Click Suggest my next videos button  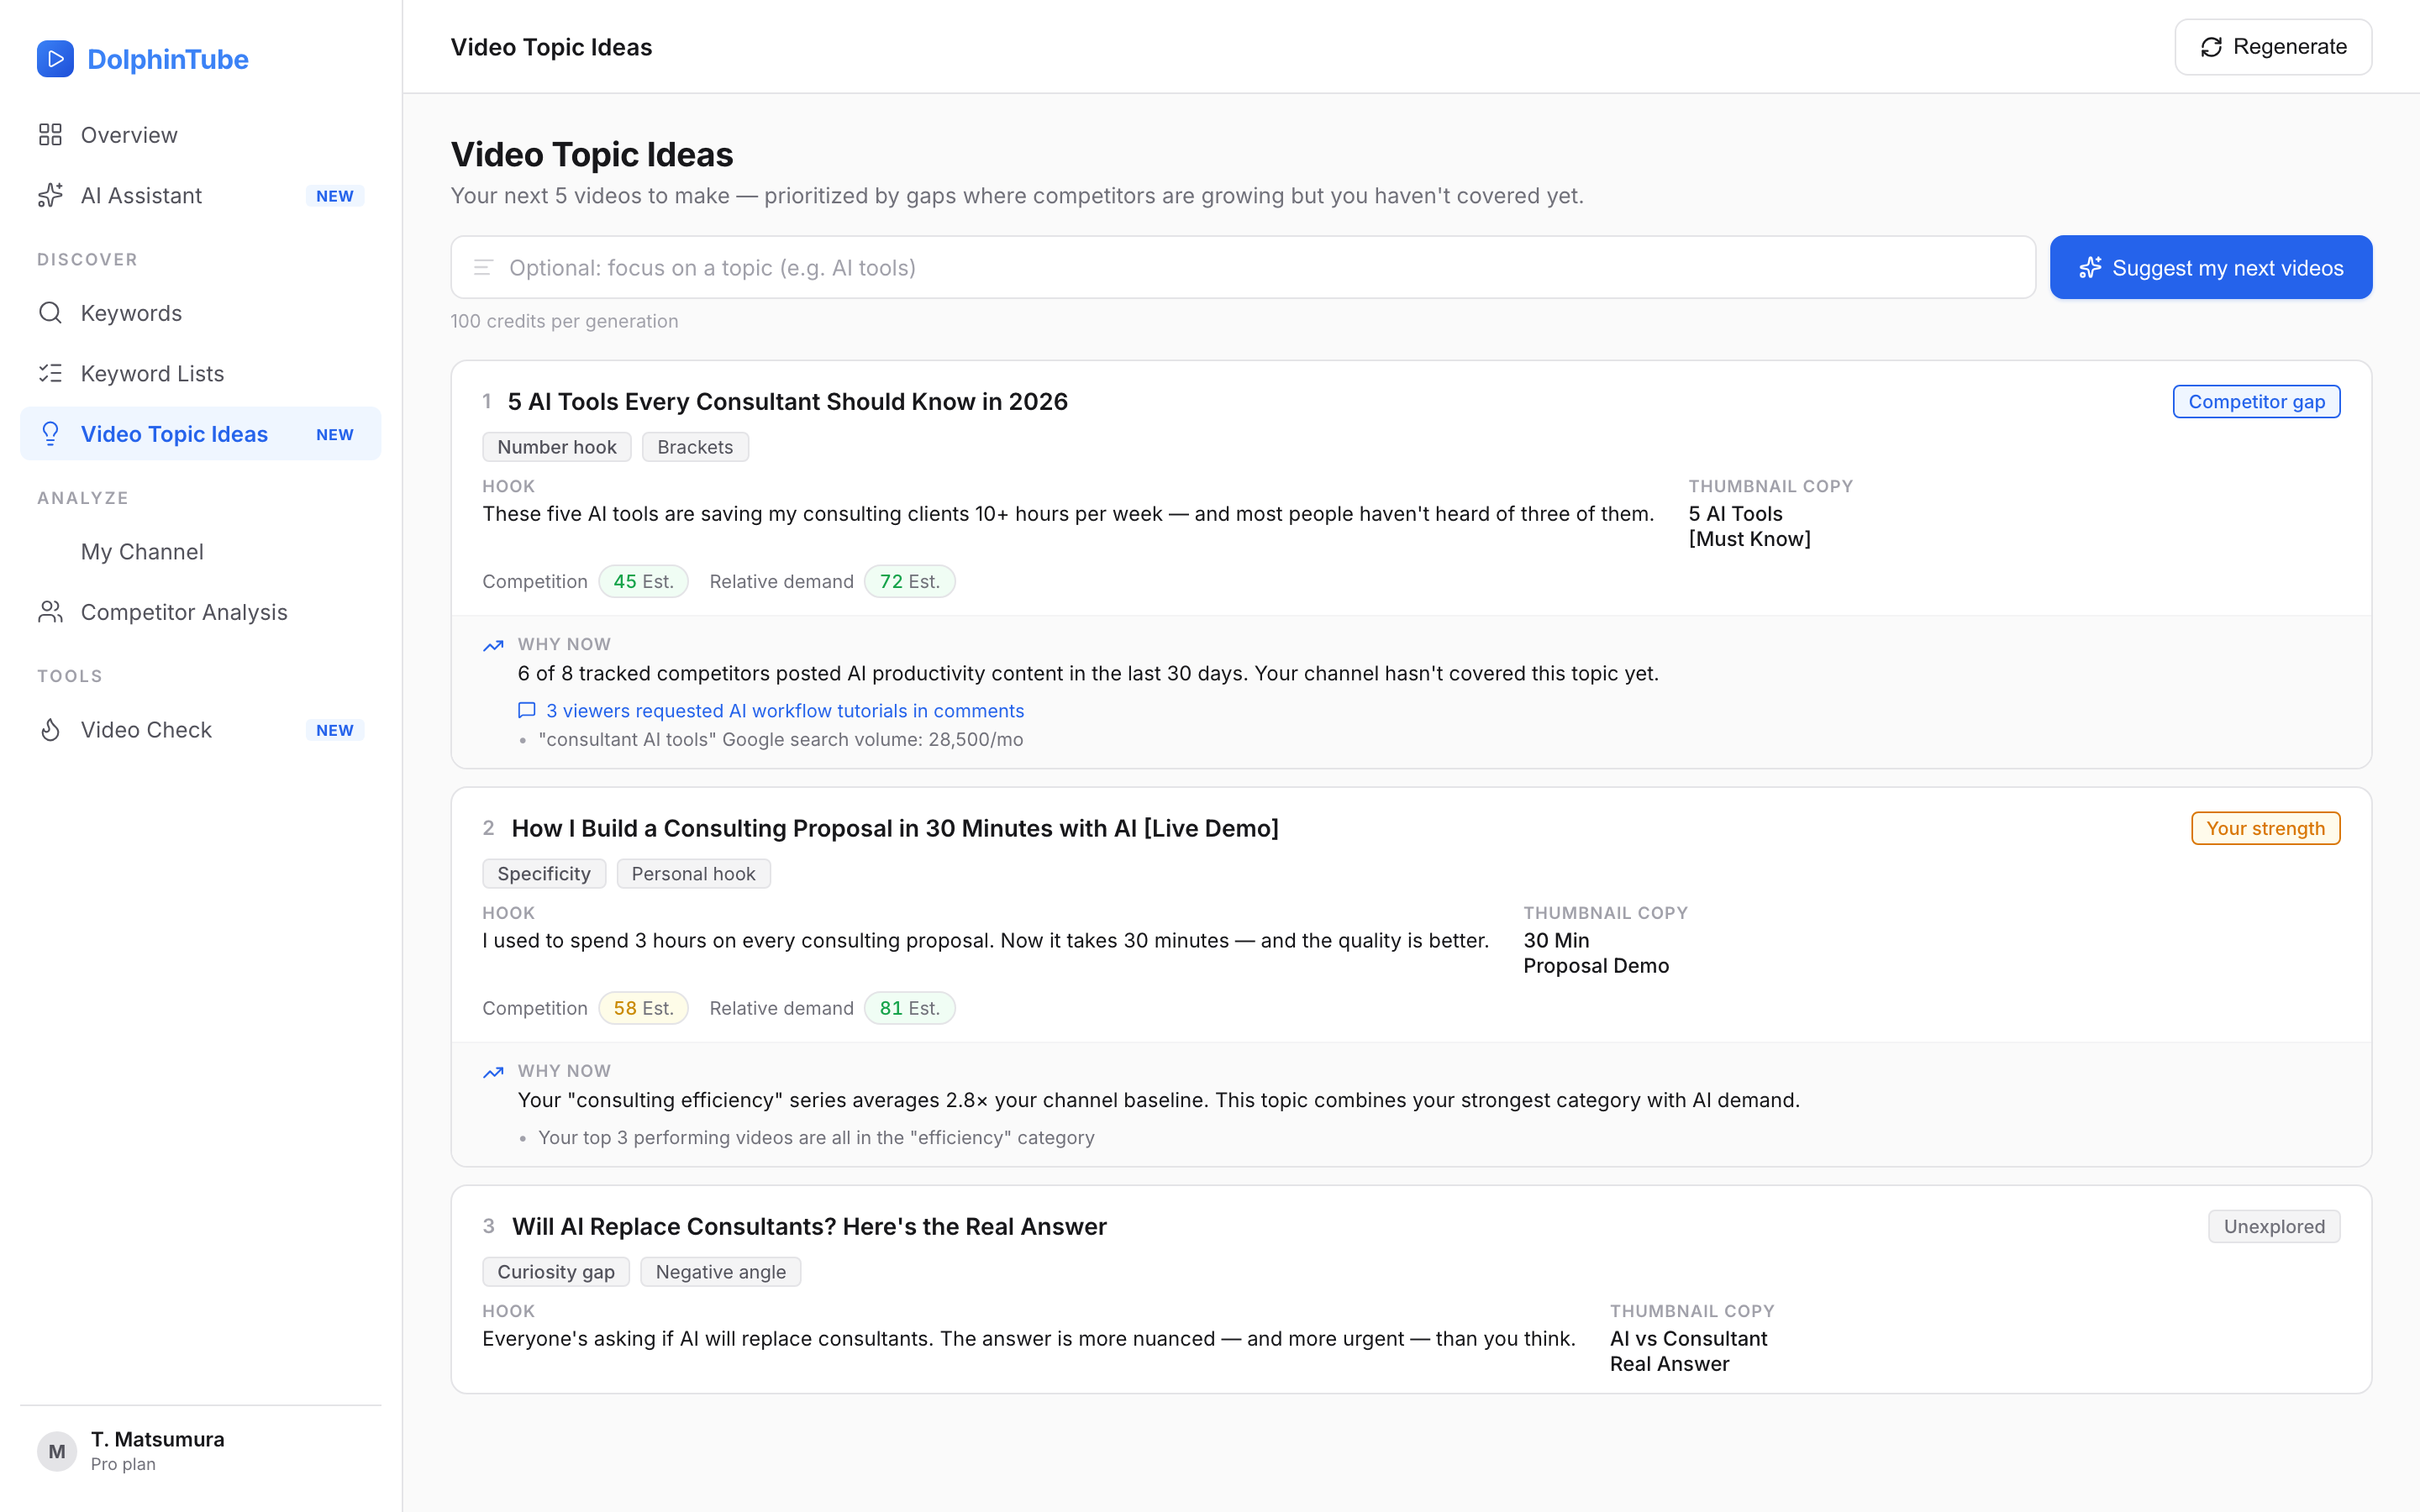2211,267
